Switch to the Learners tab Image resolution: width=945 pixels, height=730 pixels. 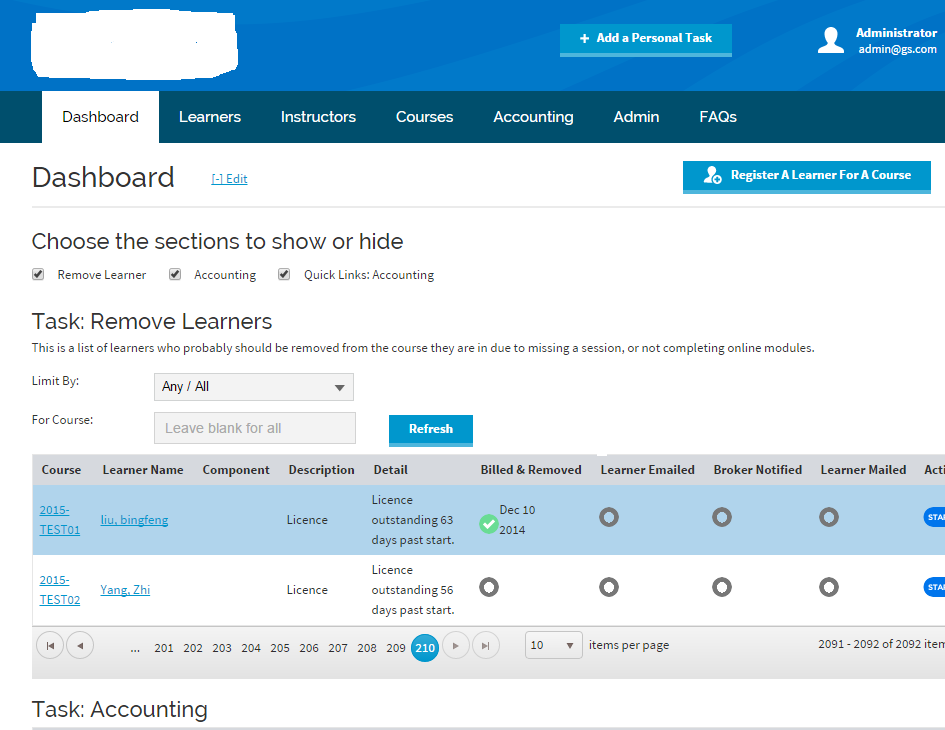[x=210, y=117]
